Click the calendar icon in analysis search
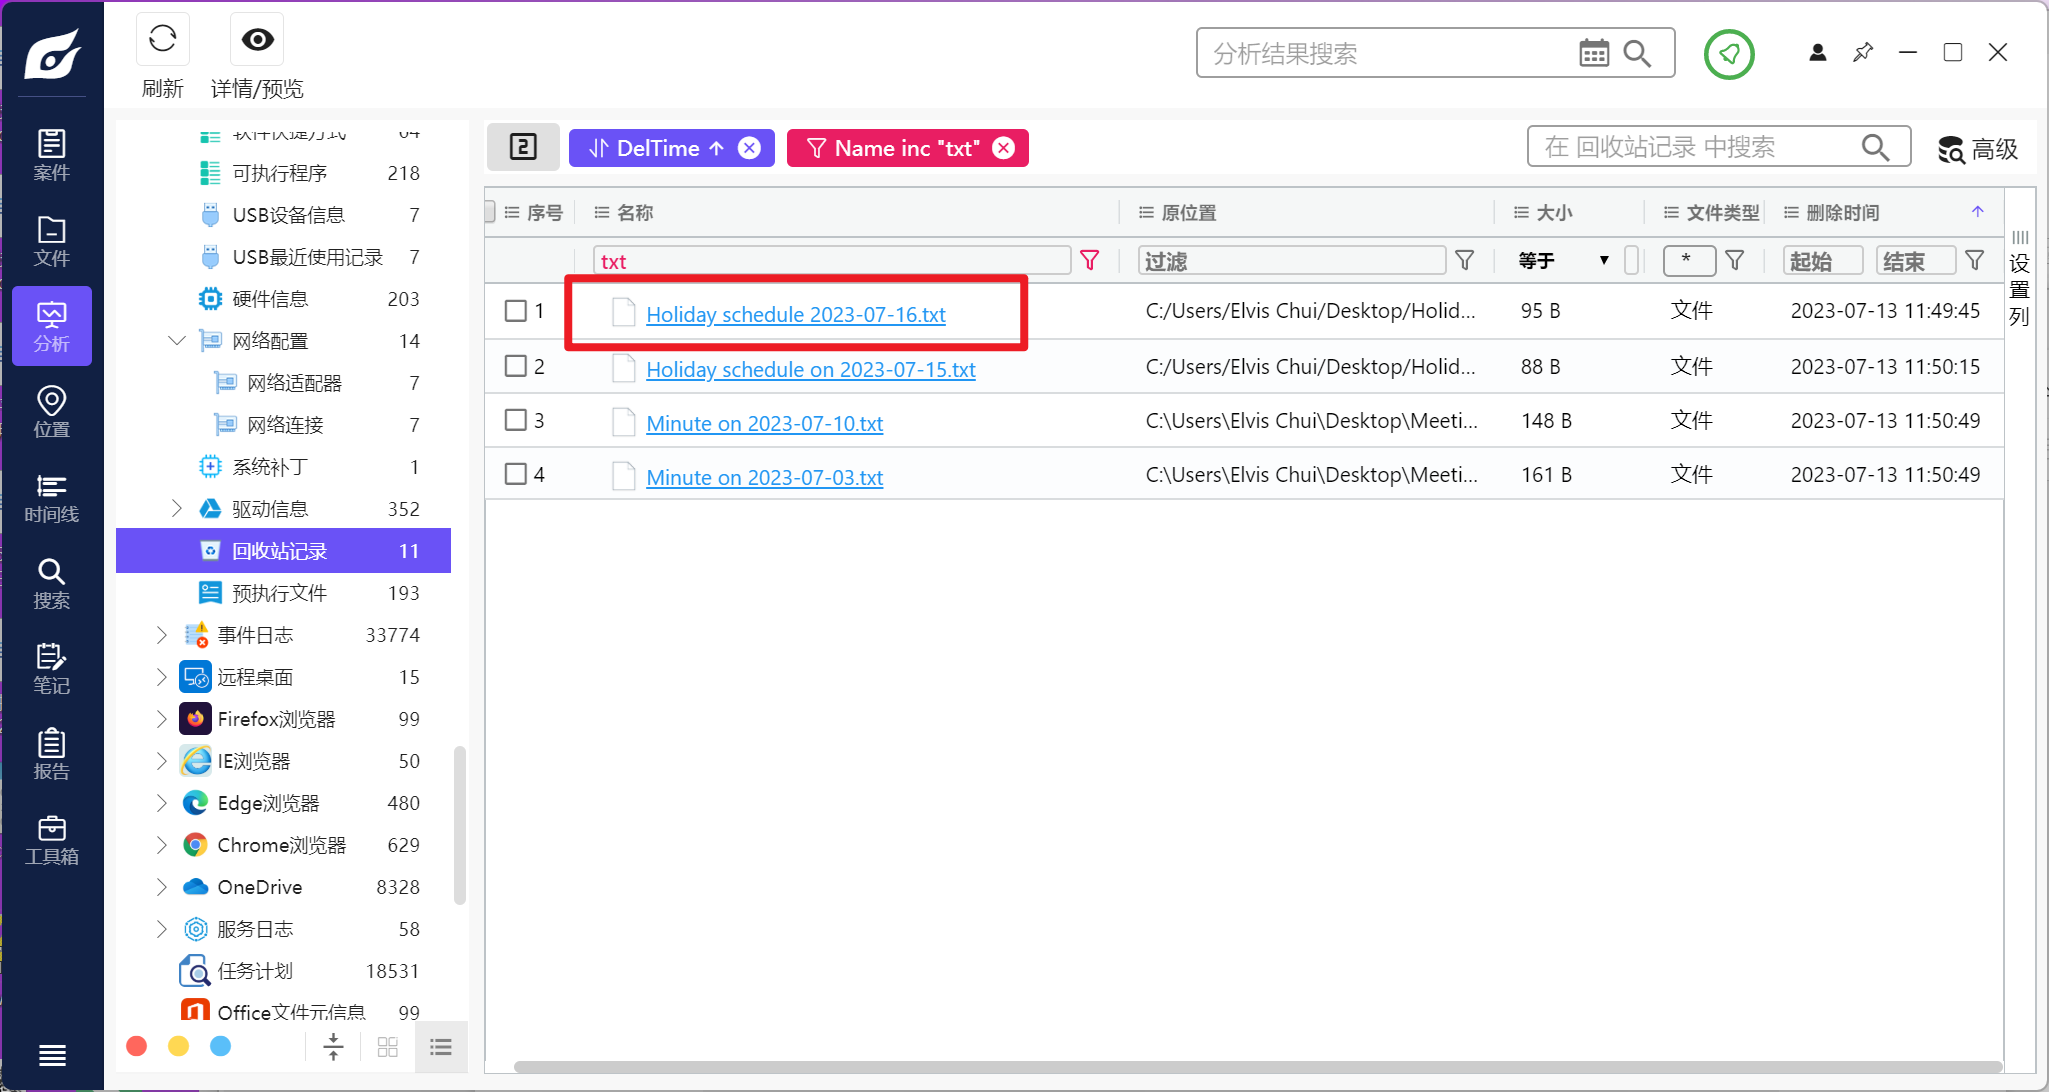The height and width of the screenshot is (1092, 2049). tap(1593, 53)
